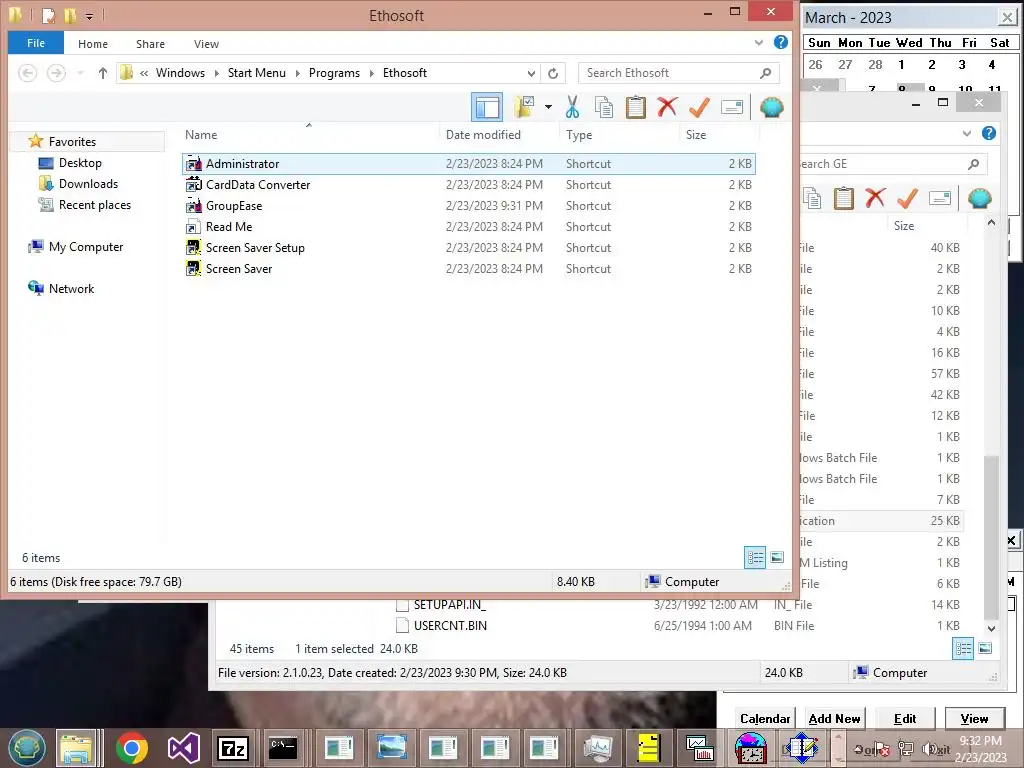Switch to the Home ribbon tab
This screenshot has height=768, width=1024.
pos(93,44)
